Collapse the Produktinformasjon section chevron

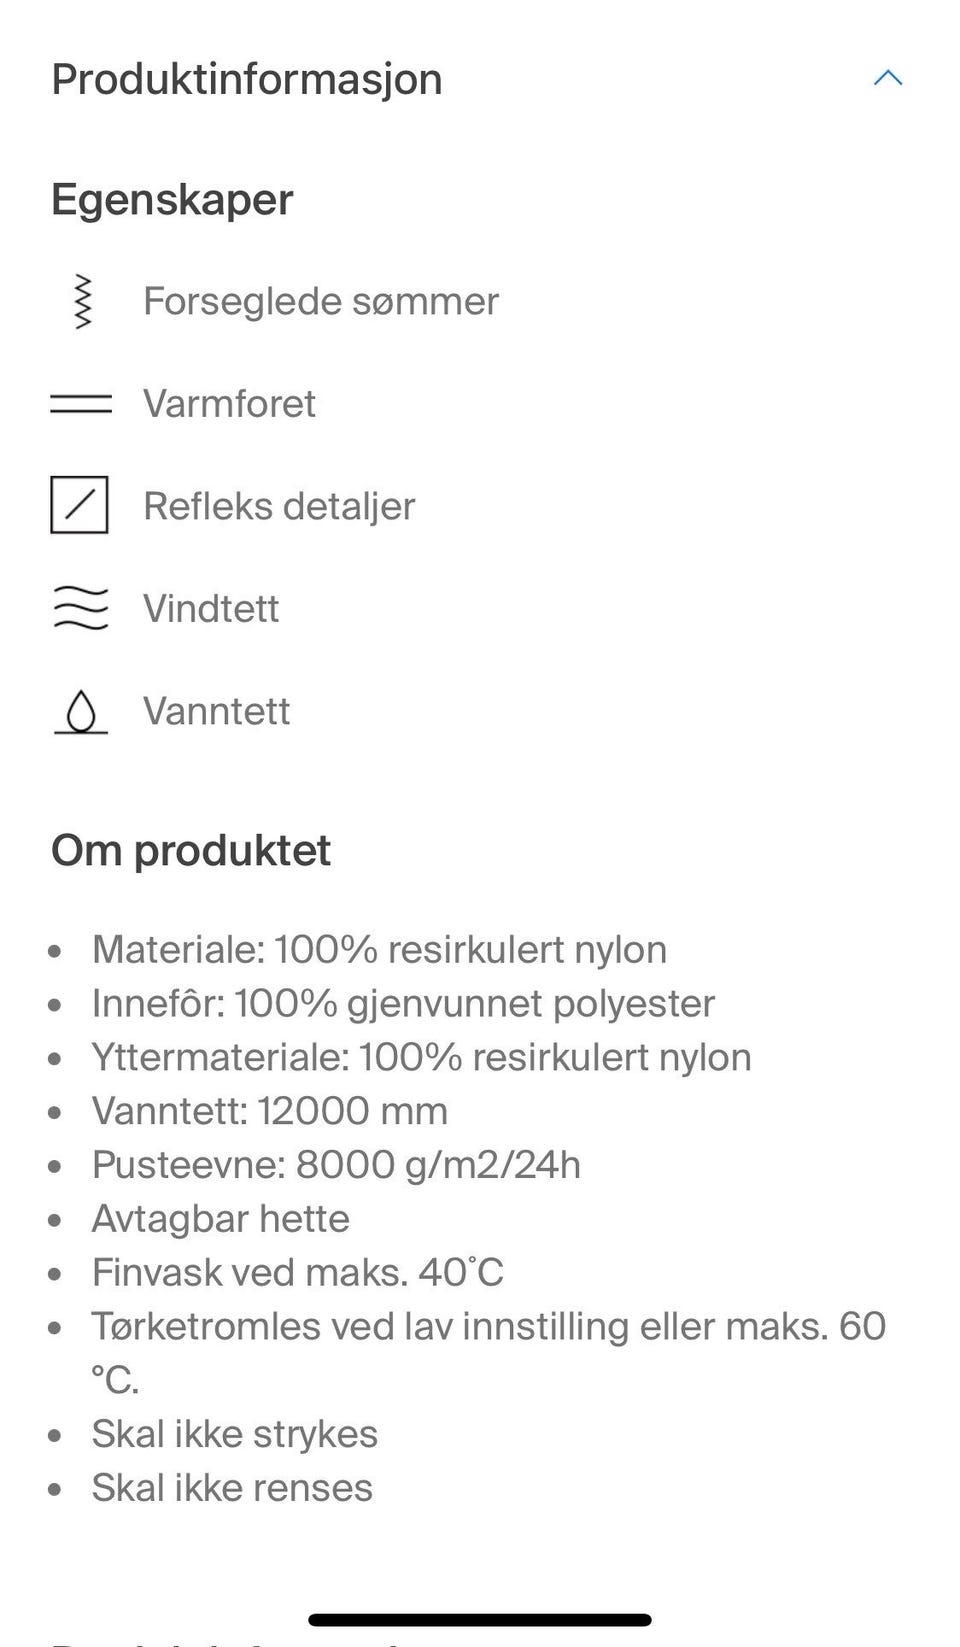887,78
